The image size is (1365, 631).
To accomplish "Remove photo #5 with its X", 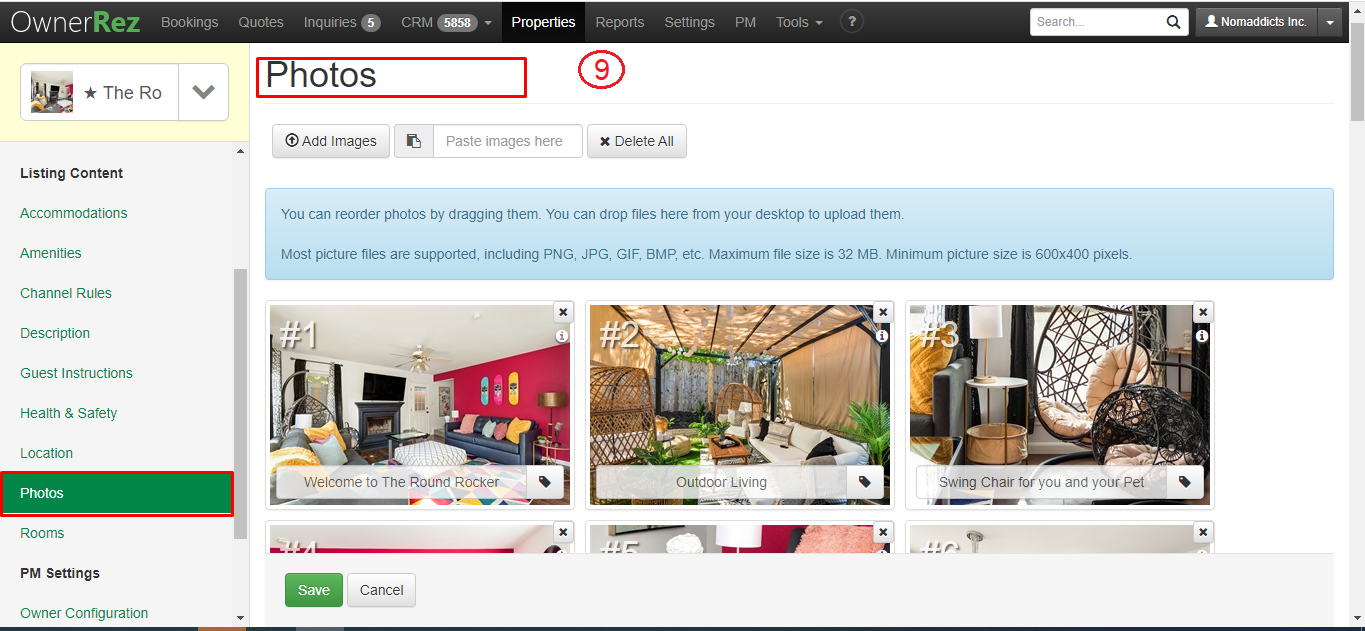I will pyautogui.click(x=883, y=532).
